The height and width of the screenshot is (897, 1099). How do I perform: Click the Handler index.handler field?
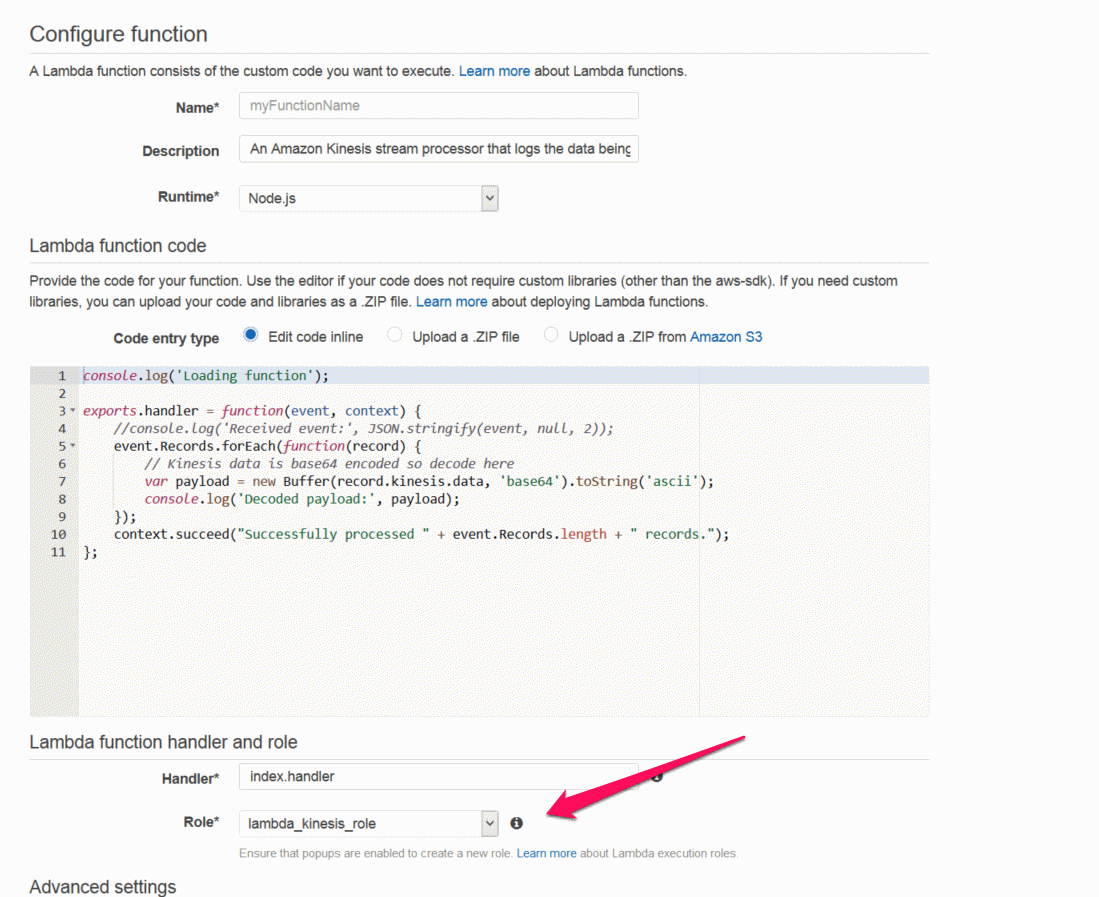click(x=439, y=776)
